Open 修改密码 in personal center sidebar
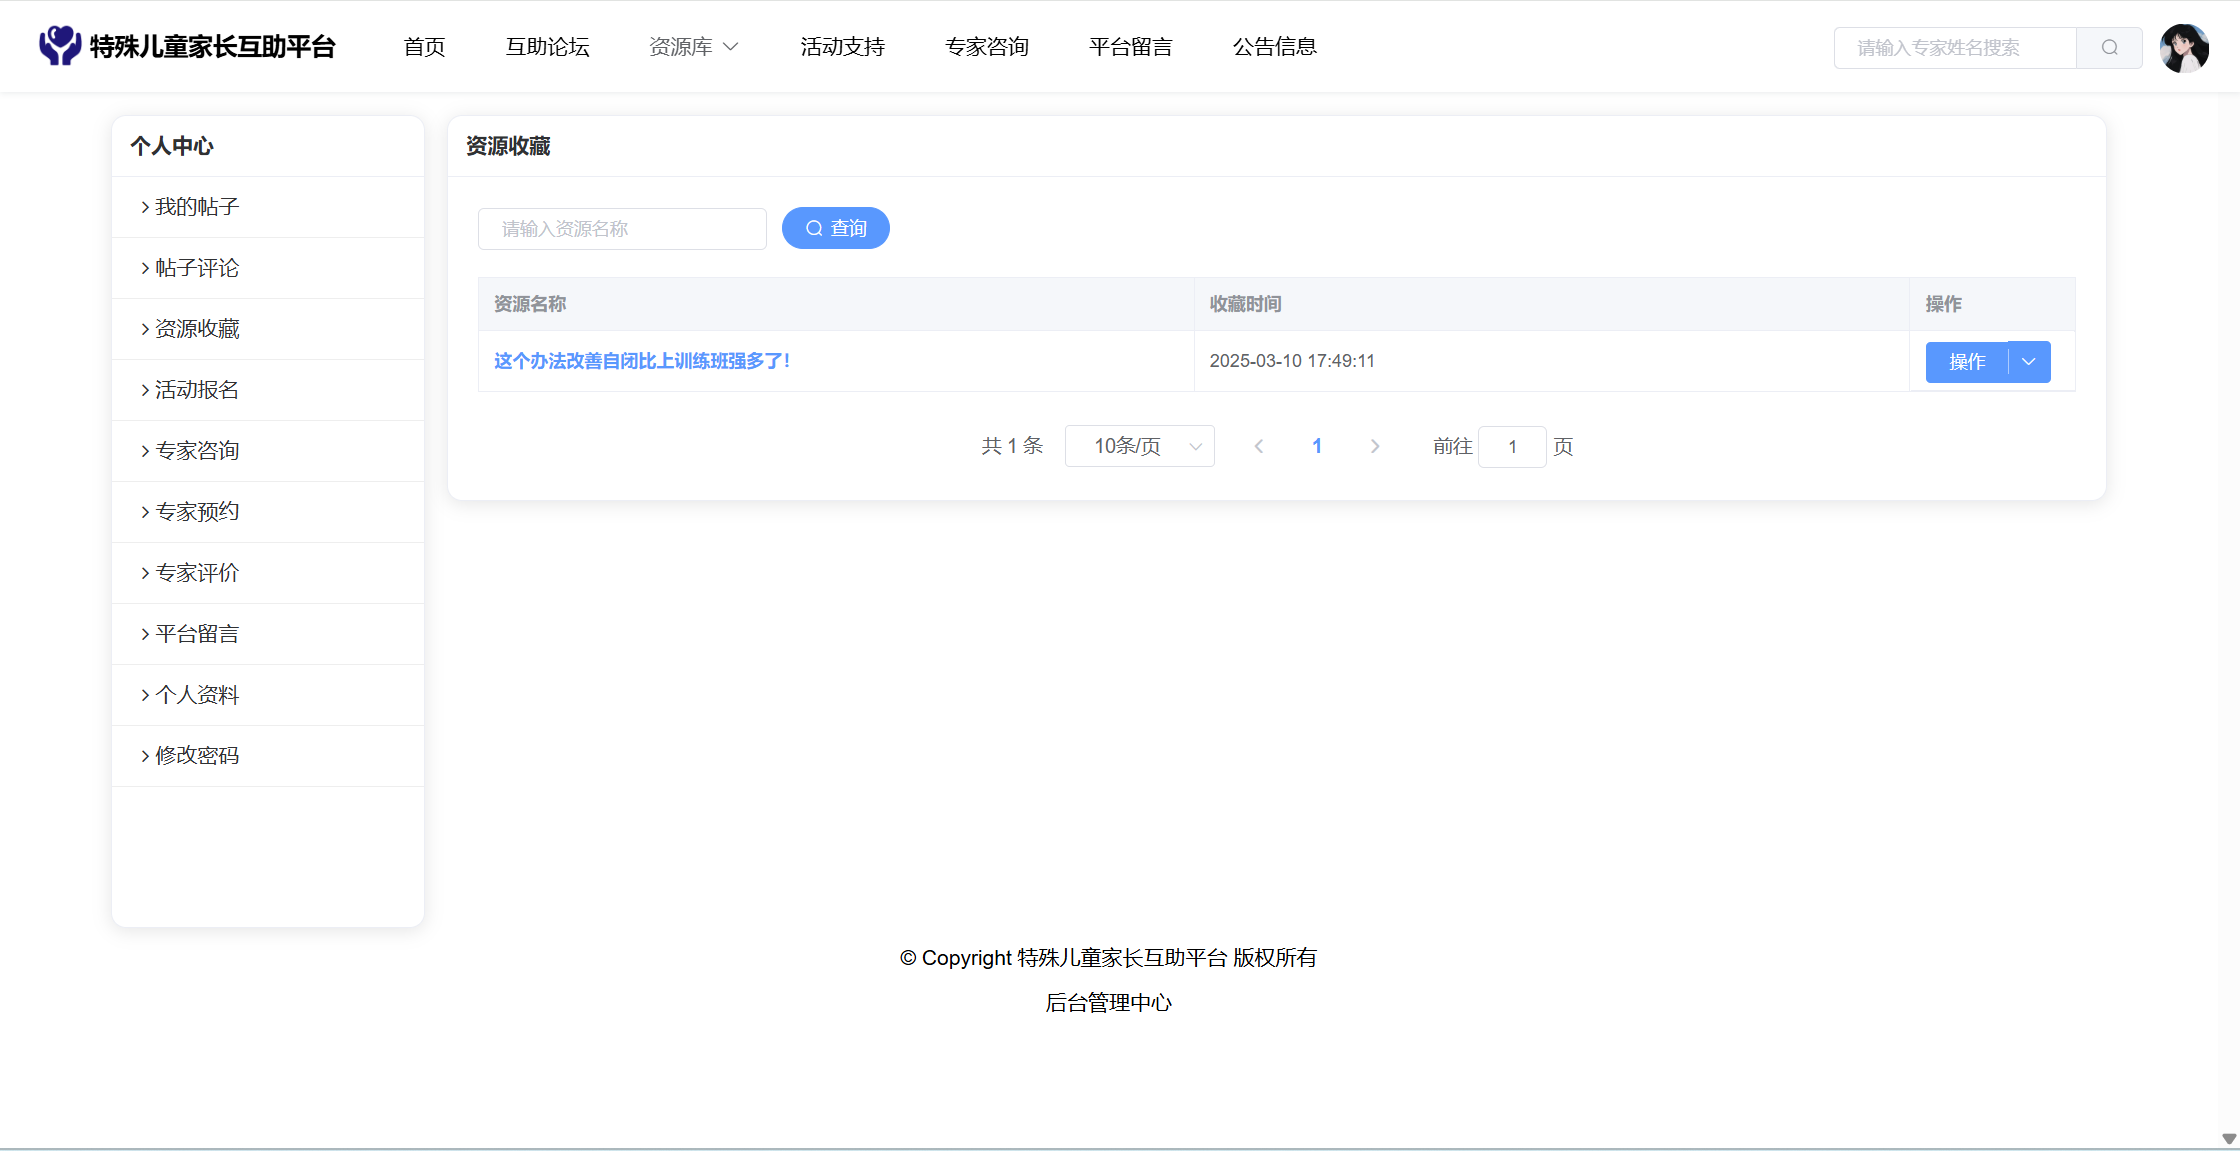 click(197, 756)
